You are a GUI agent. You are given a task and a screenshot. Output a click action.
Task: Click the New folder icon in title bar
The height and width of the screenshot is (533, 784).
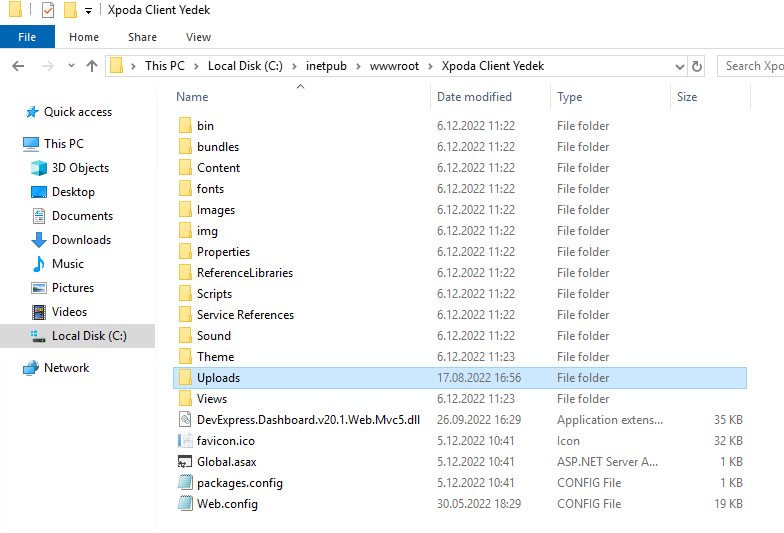pyautogui.click(x=70, y=10)
